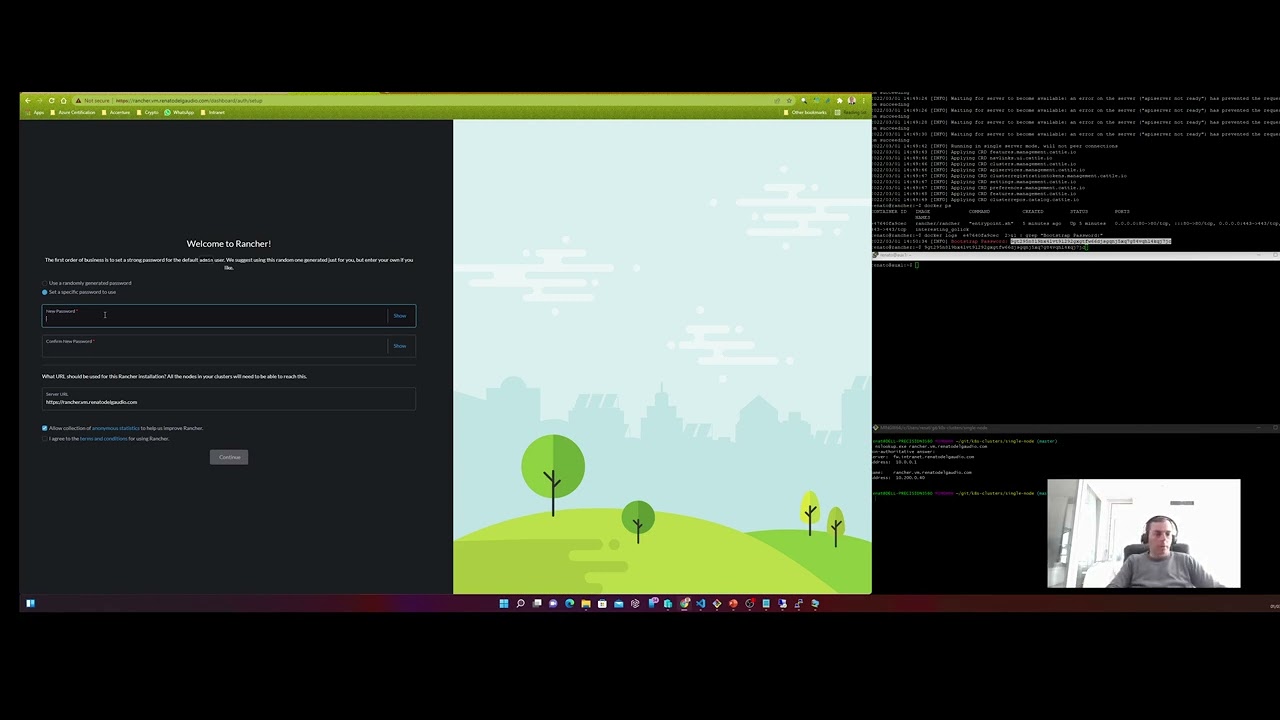Open File Explorer from the taskbar
The height and width of the screenshot is (720, 1280).
[586, 603]
